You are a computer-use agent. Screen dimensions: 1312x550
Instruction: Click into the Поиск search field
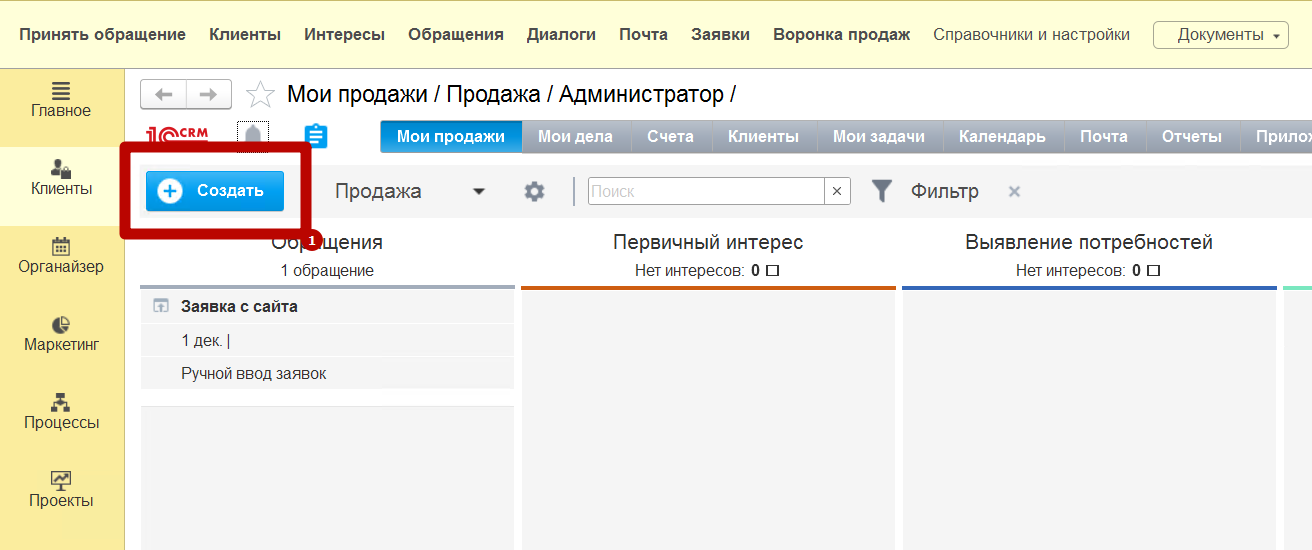[705, 192]
